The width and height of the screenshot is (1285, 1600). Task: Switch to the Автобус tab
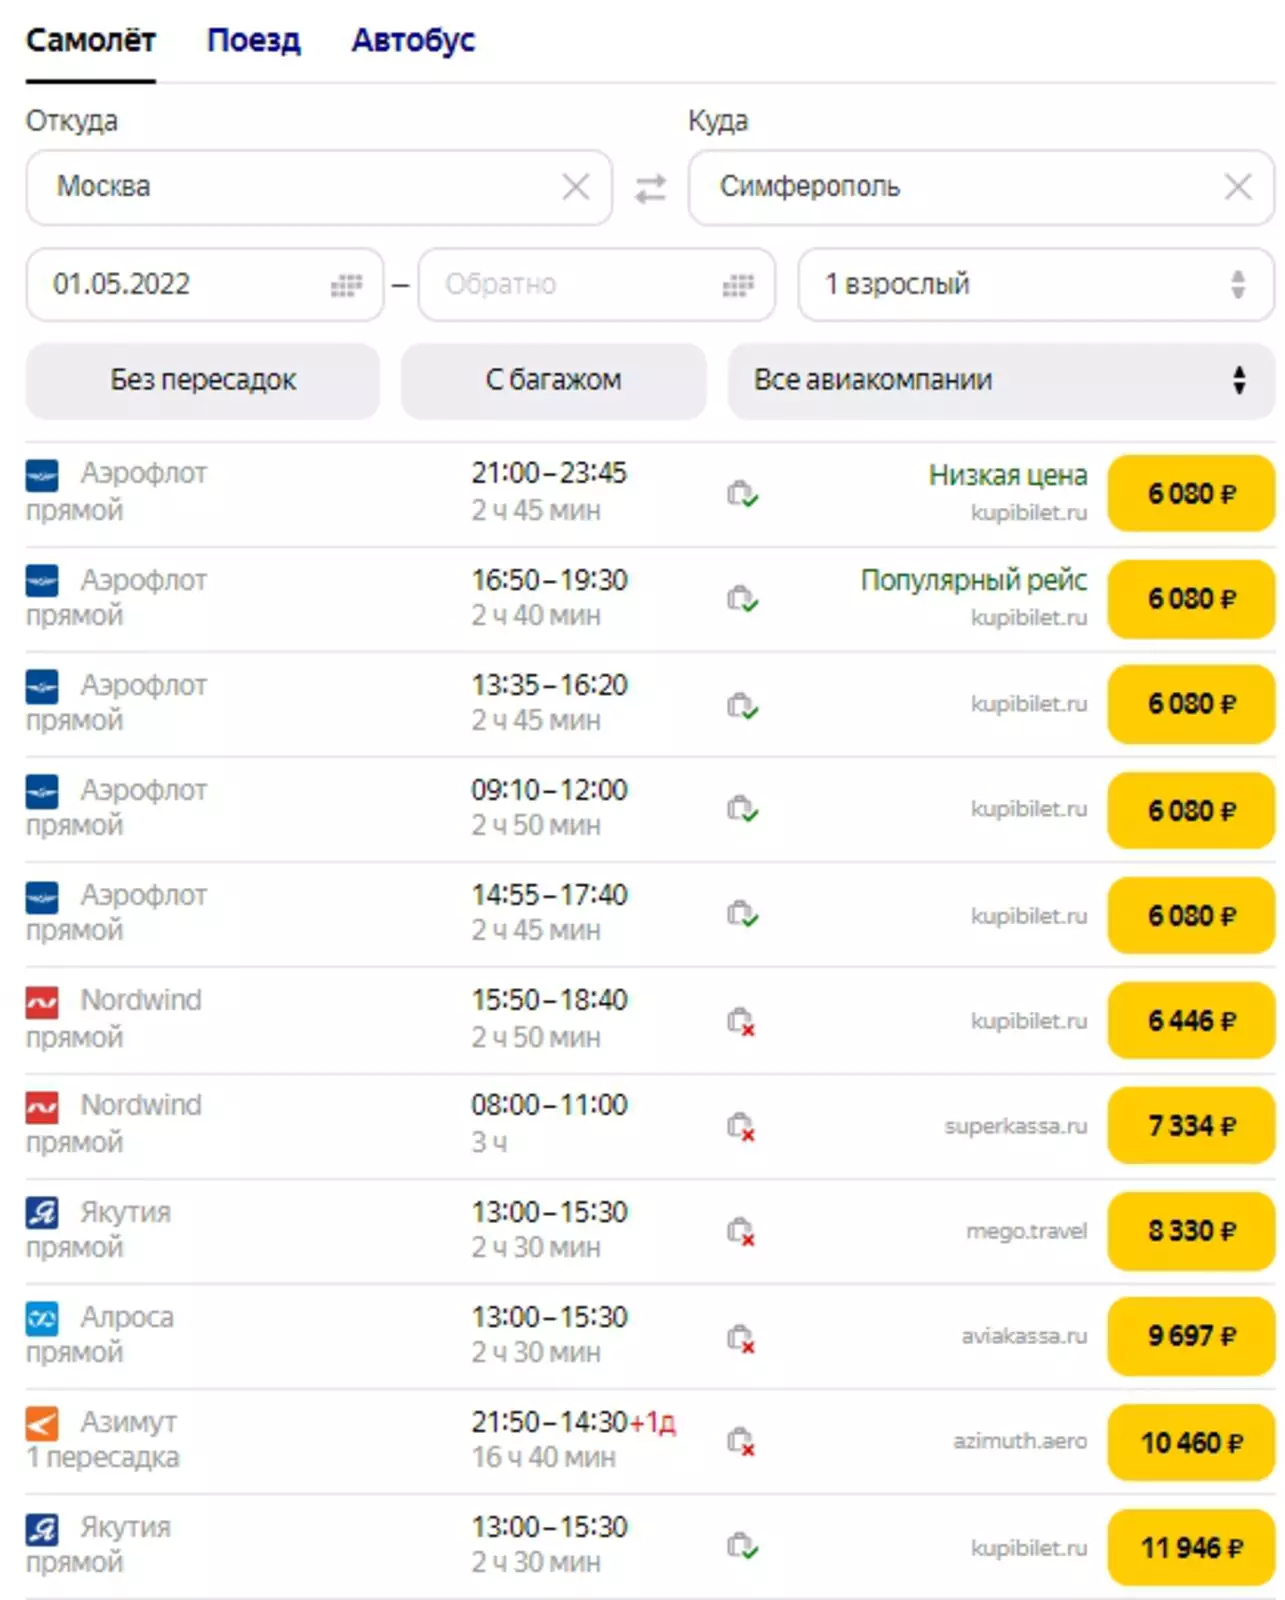coord(413,41)
